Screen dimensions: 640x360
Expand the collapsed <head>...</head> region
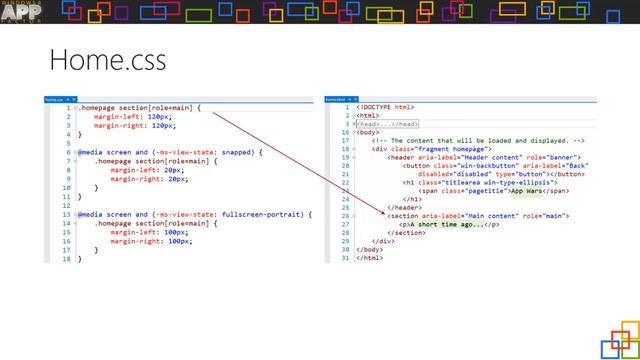tap(354, 124)
